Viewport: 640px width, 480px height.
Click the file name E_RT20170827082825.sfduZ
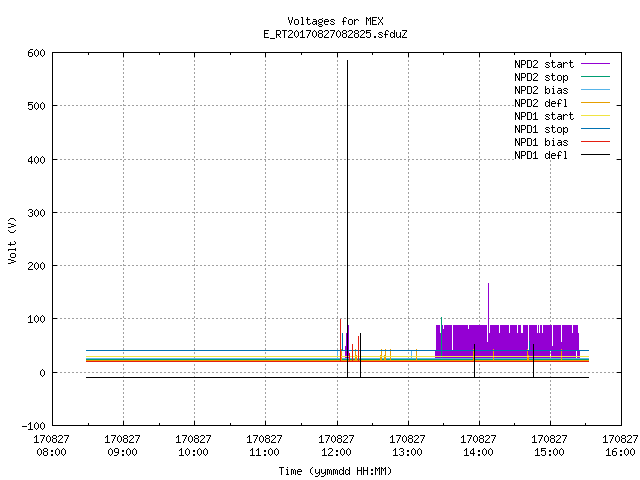335,34
